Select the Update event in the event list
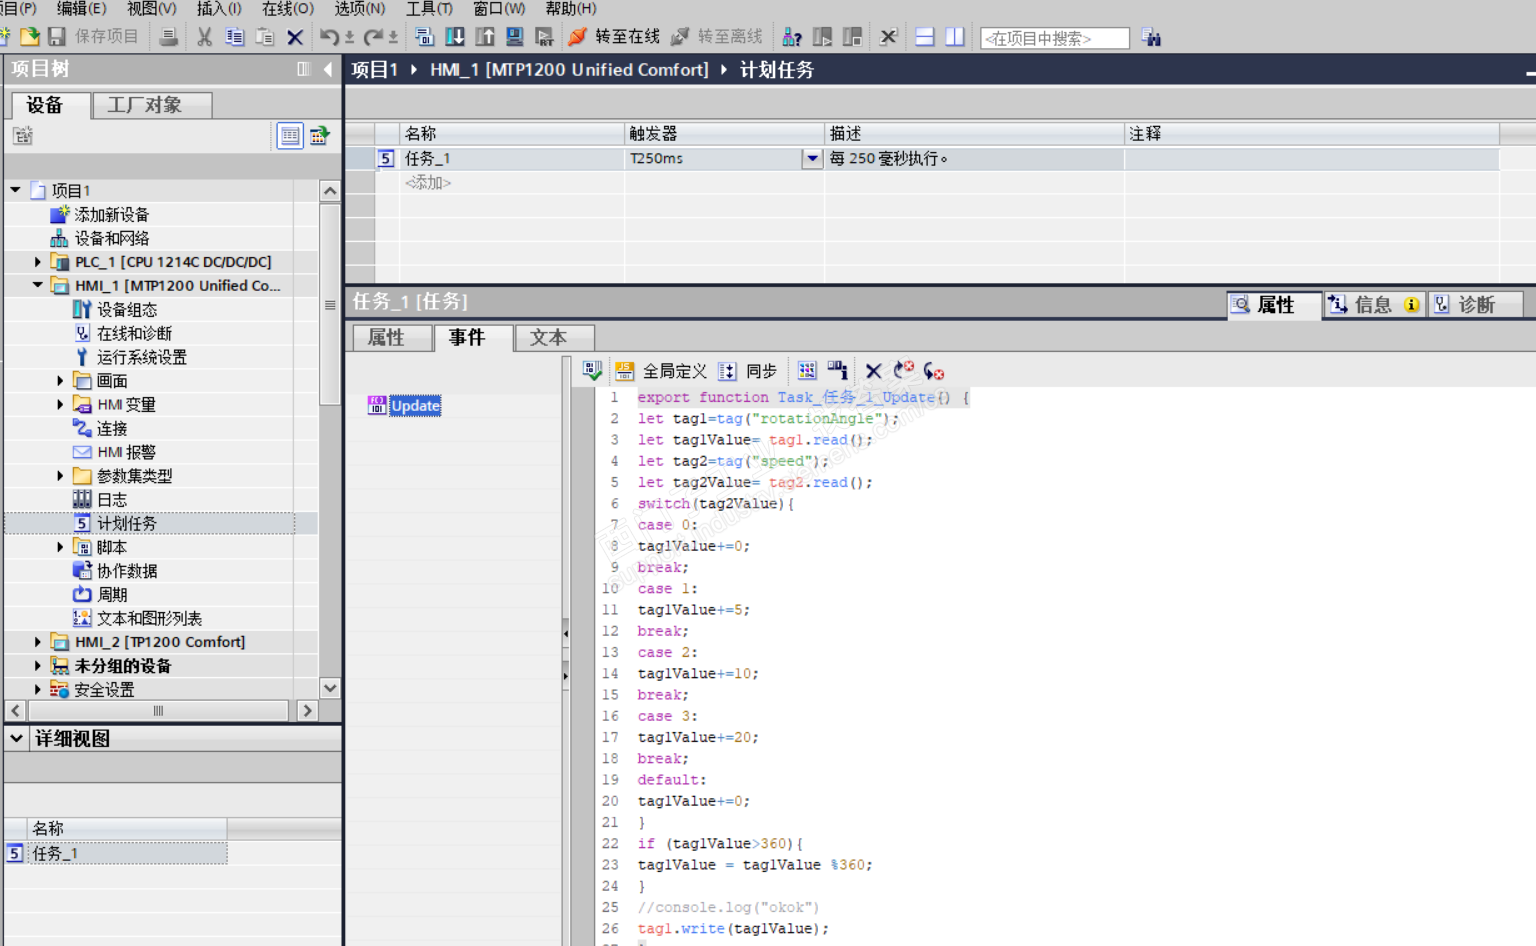The image size is (1536, 946). point(414,405)
